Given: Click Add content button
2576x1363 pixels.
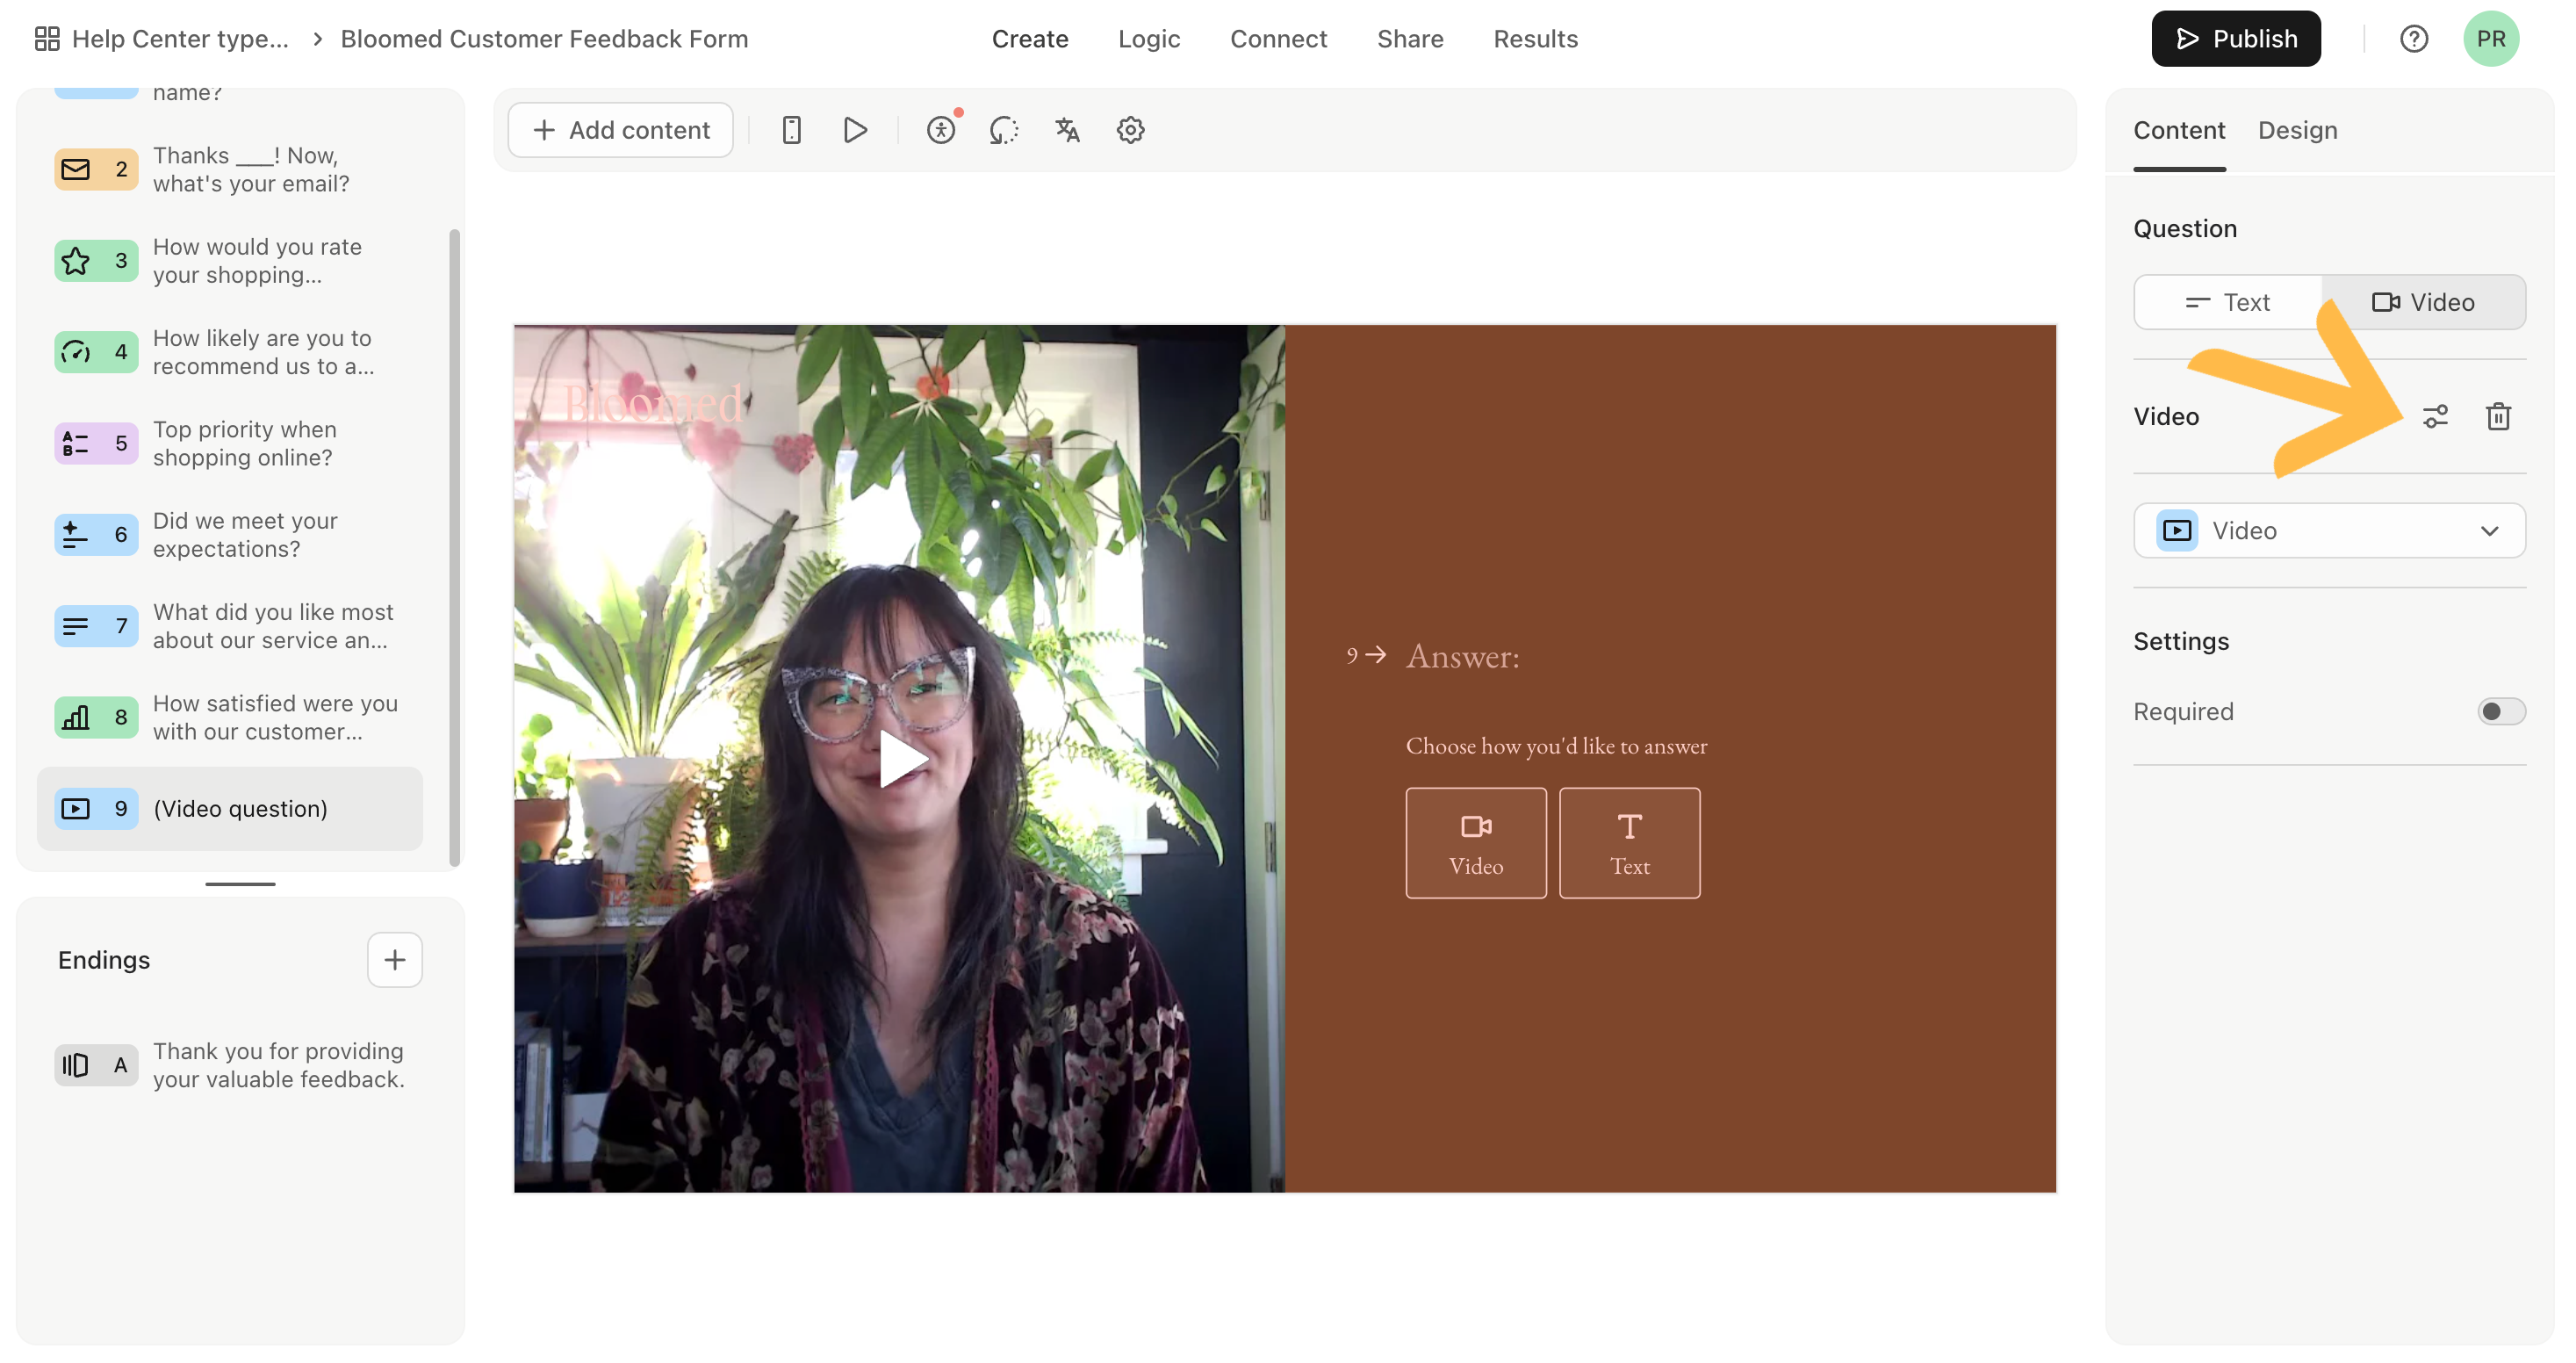Looking at the screenshot, I should coord(620,130).
